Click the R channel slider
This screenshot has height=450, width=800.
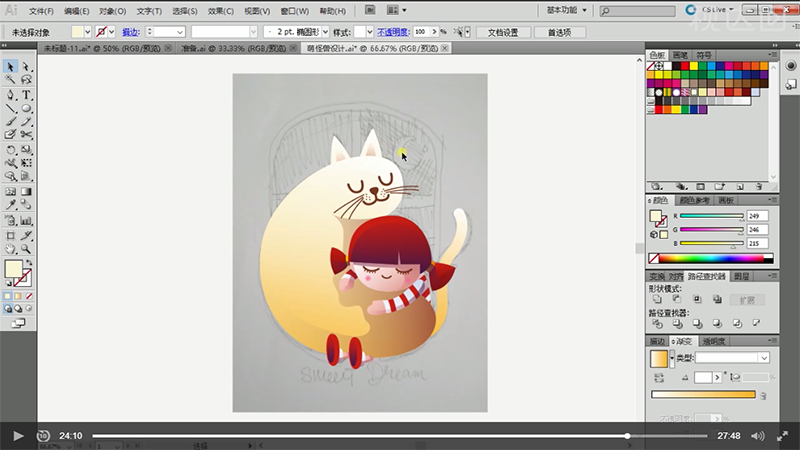[x=712, y=216]
